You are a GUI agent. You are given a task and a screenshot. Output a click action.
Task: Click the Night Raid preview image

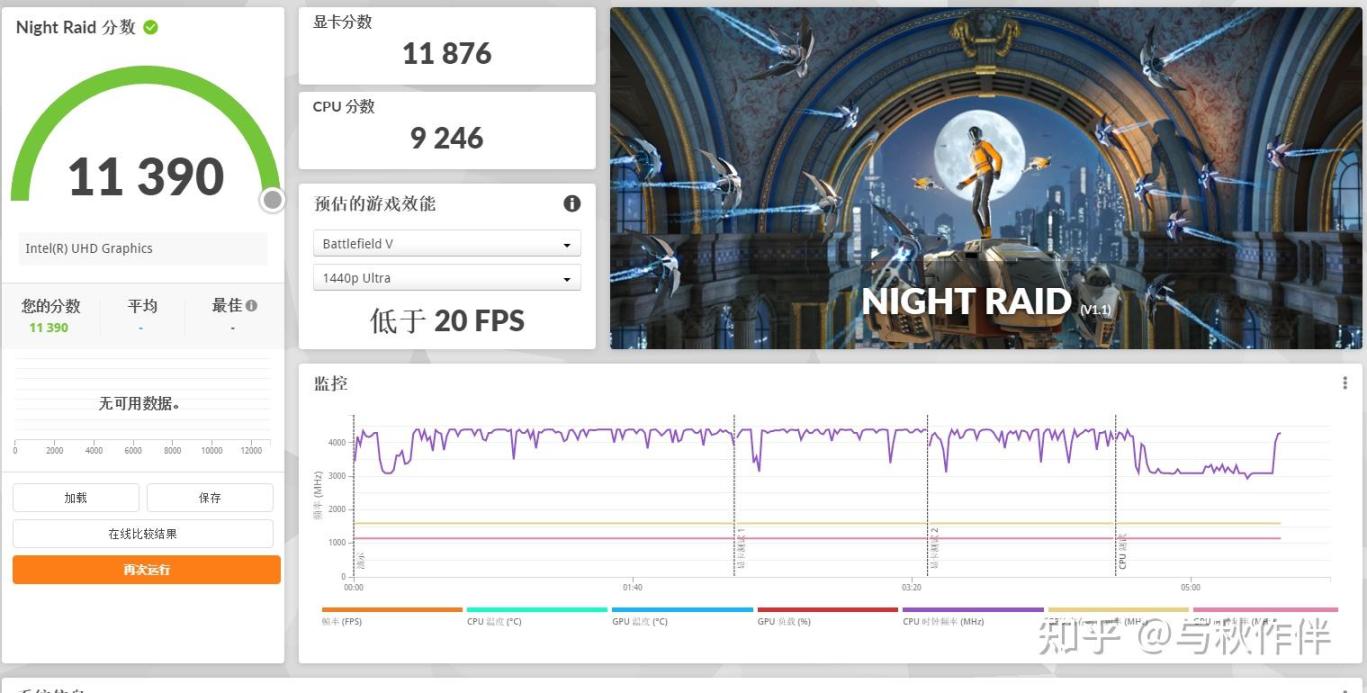pos(986,178)
